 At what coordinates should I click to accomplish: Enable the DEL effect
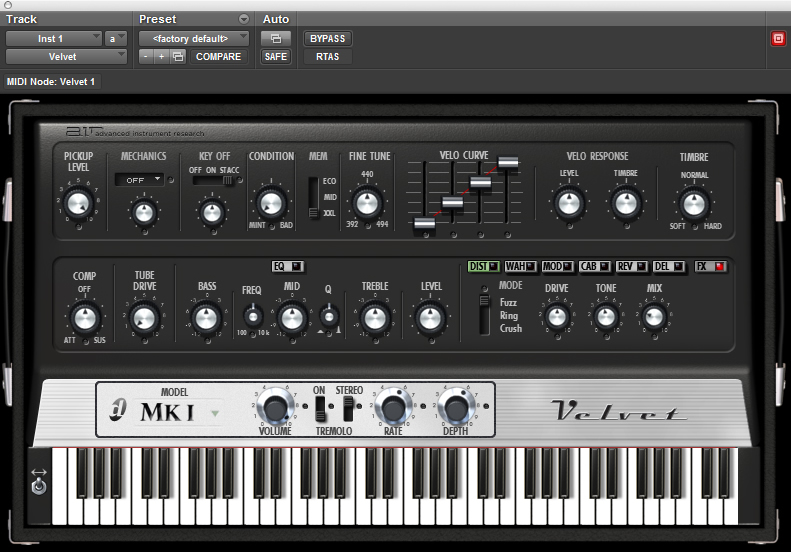pyautogui.click(x=668, y=266)
